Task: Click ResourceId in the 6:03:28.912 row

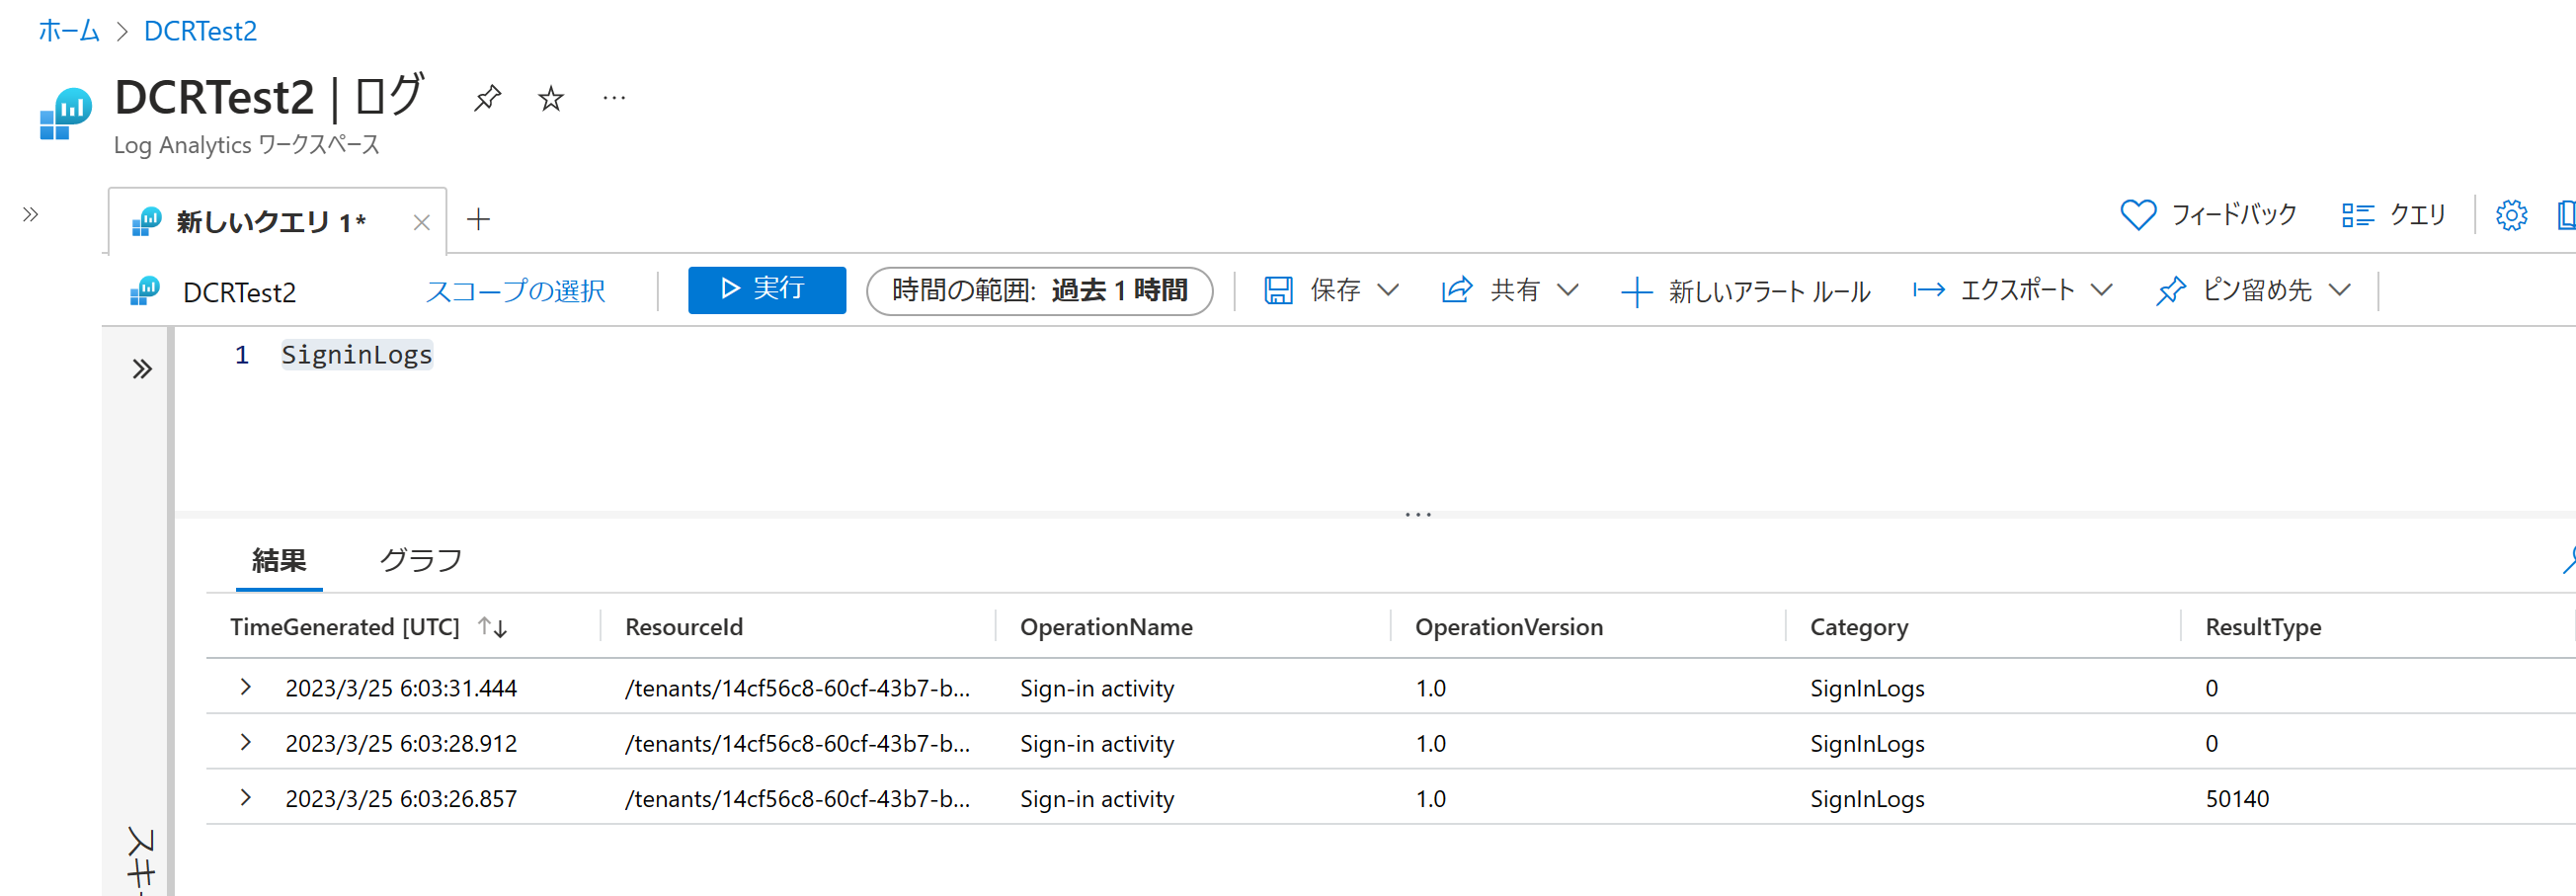Action: (x=797, y=744)
